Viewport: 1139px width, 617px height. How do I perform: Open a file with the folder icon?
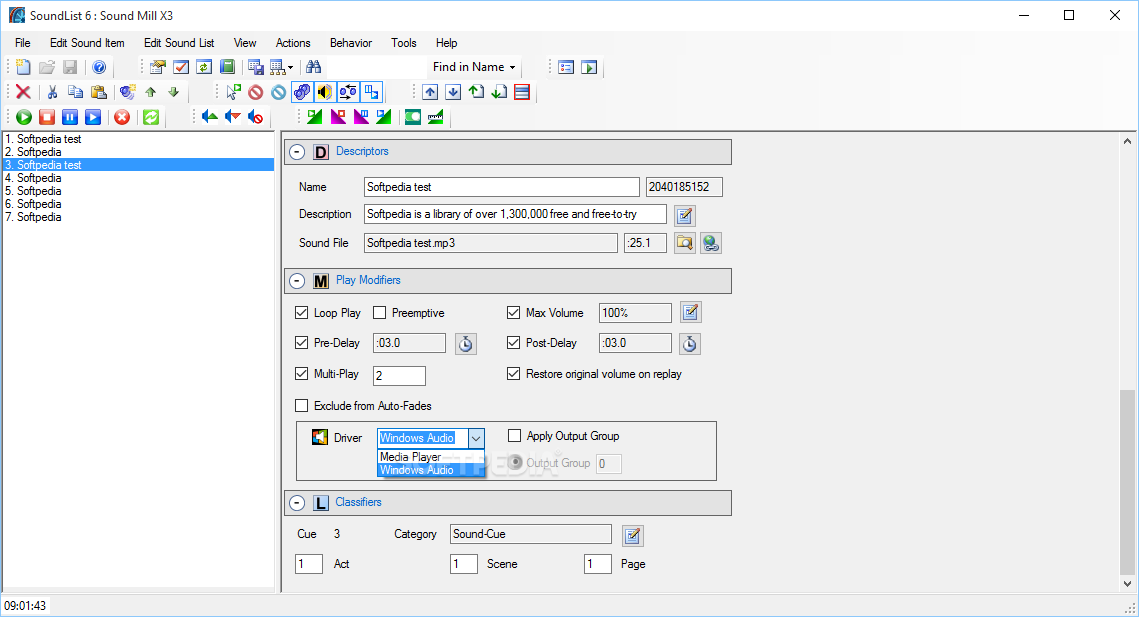coord(46,68)
